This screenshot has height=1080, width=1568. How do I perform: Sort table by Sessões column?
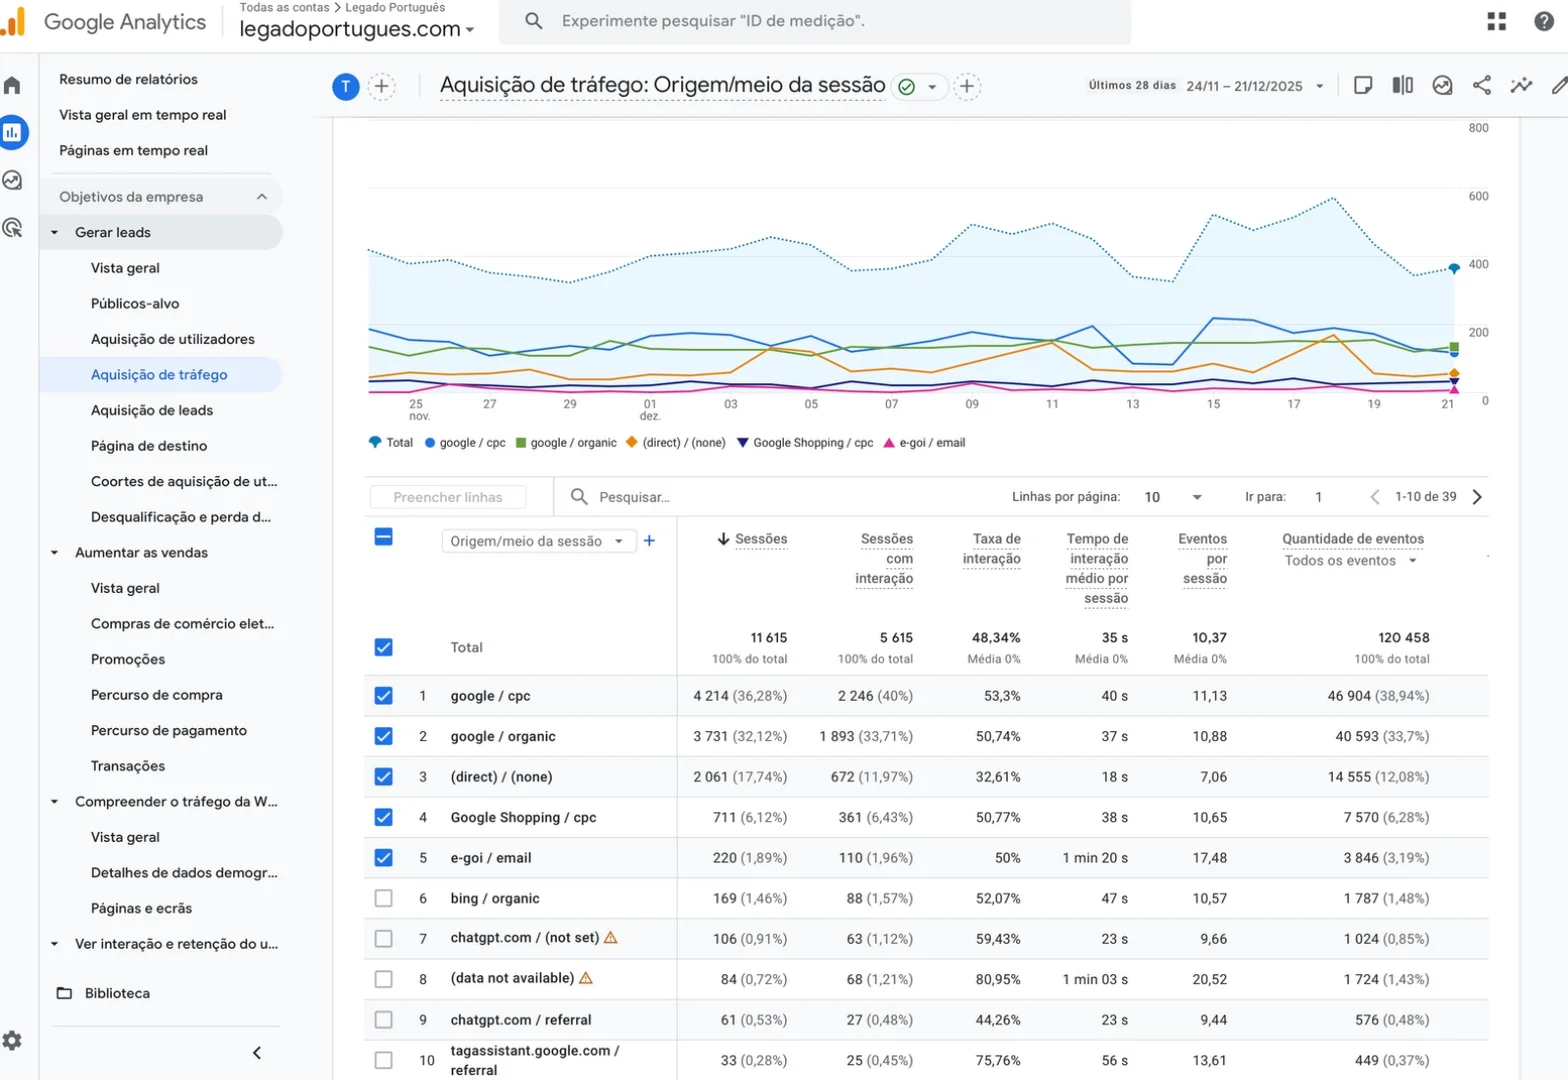(x=760, y=539)
